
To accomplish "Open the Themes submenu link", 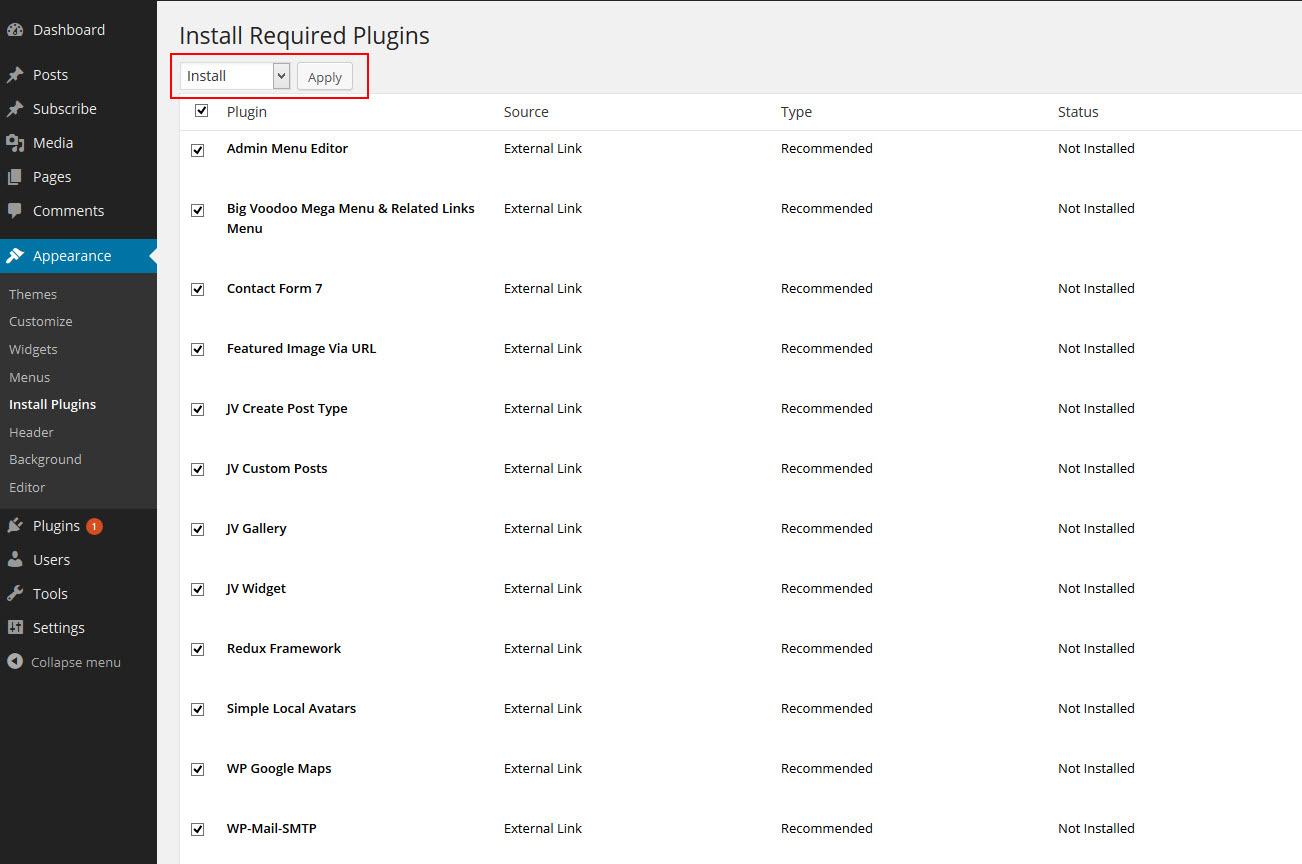I will 33,294.
